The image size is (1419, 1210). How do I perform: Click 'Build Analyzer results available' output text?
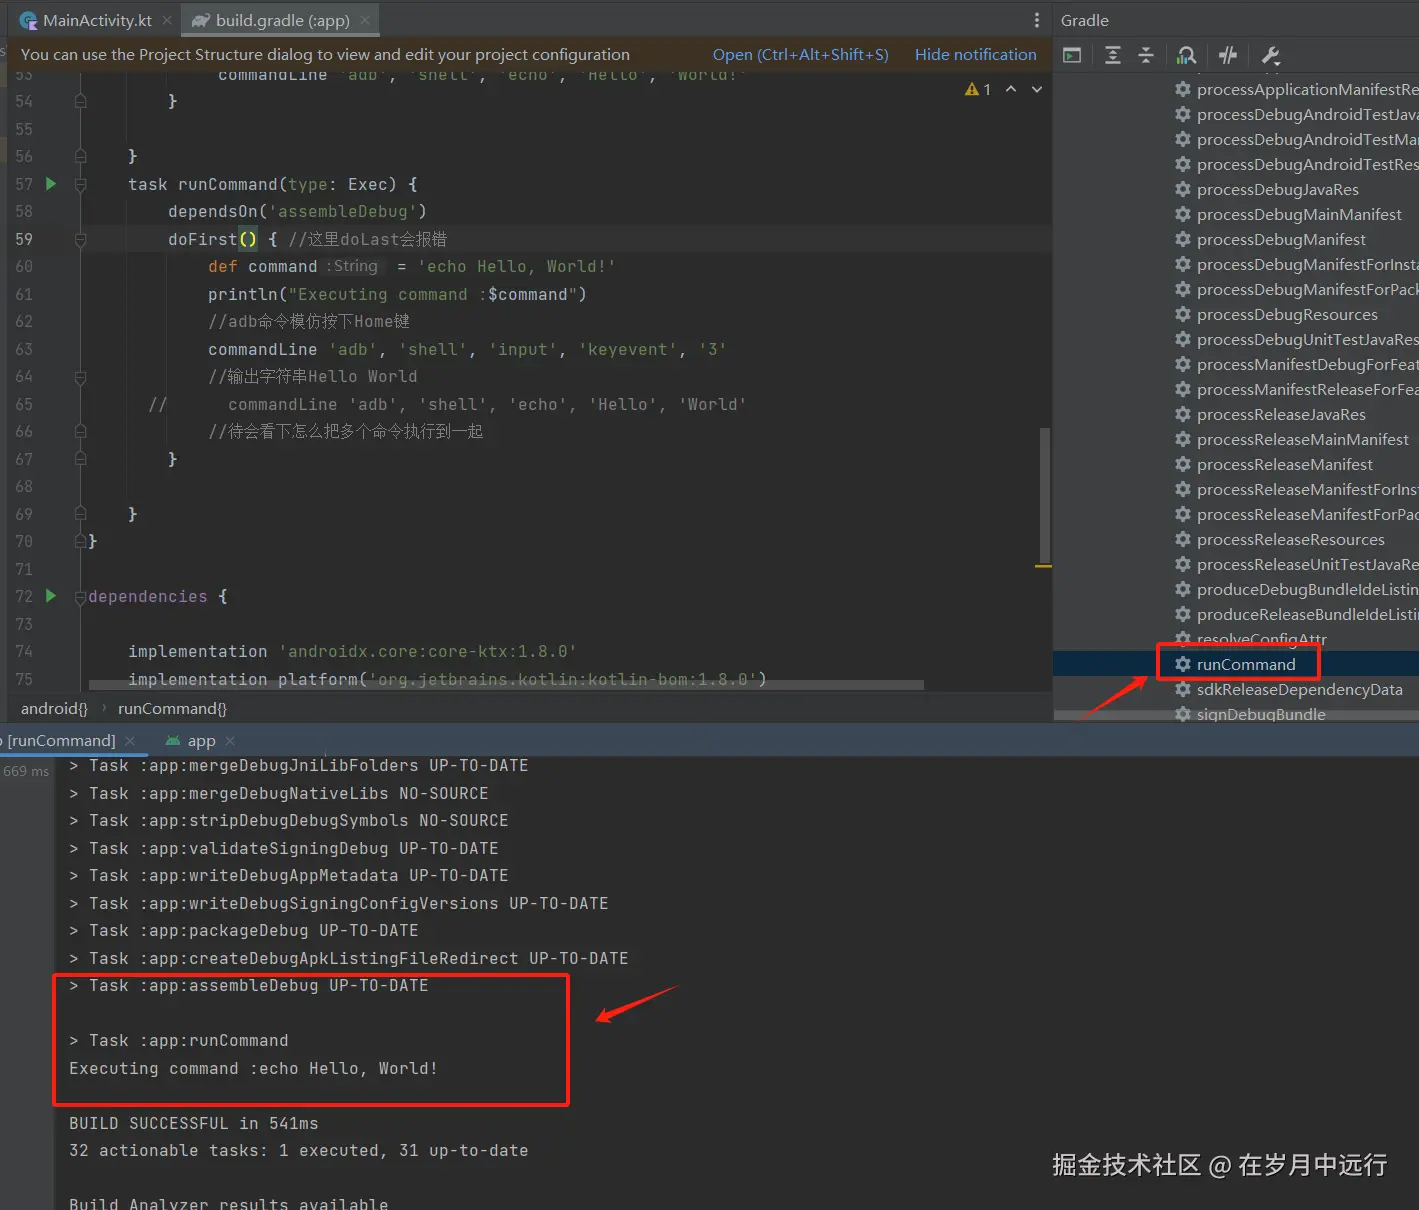coord(229,1203)
